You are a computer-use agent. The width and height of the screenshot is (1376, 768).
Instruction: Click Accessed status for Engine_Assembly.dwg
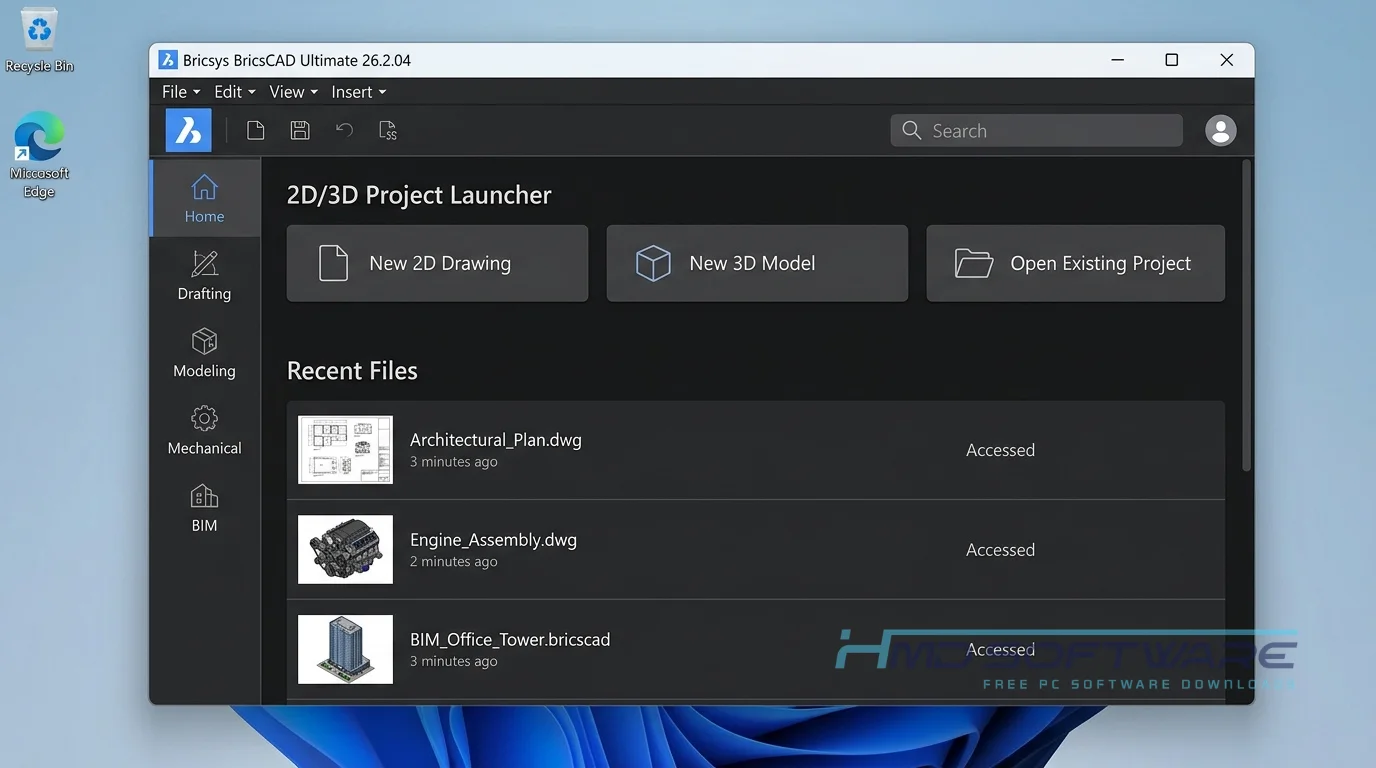pyautogui.click(x=1000, y=550)
